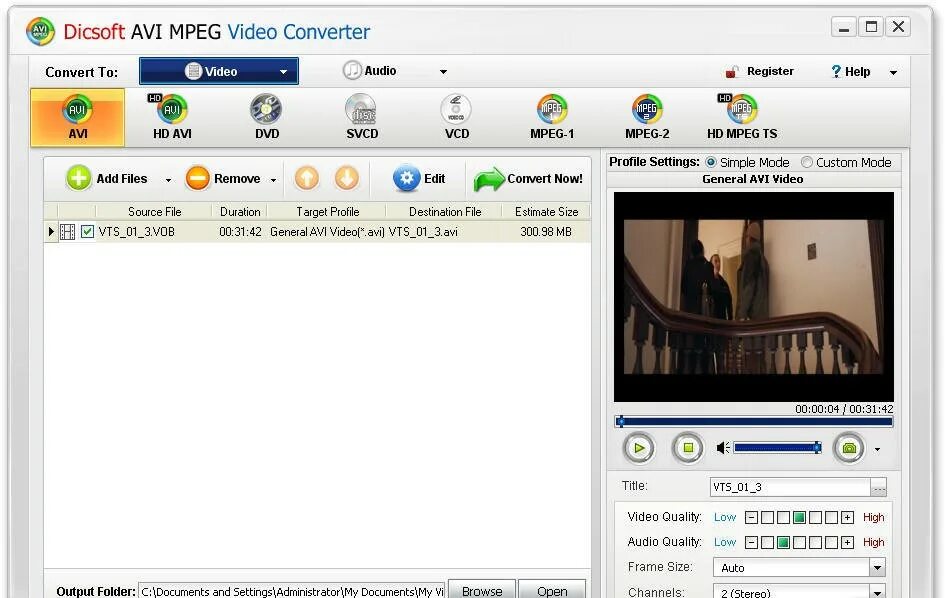This screenshot has width=945, height=598.
Task: Open Add Files dropdown arrow
Action: pos(168,180)
